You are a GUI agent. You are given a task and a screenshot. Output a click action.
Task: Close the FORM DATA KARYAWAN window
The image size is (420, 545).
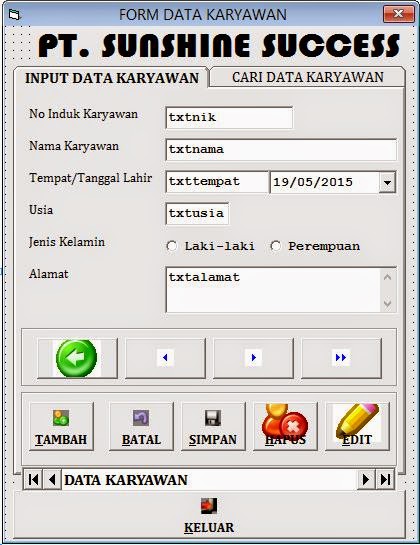(x=398, y=14)
